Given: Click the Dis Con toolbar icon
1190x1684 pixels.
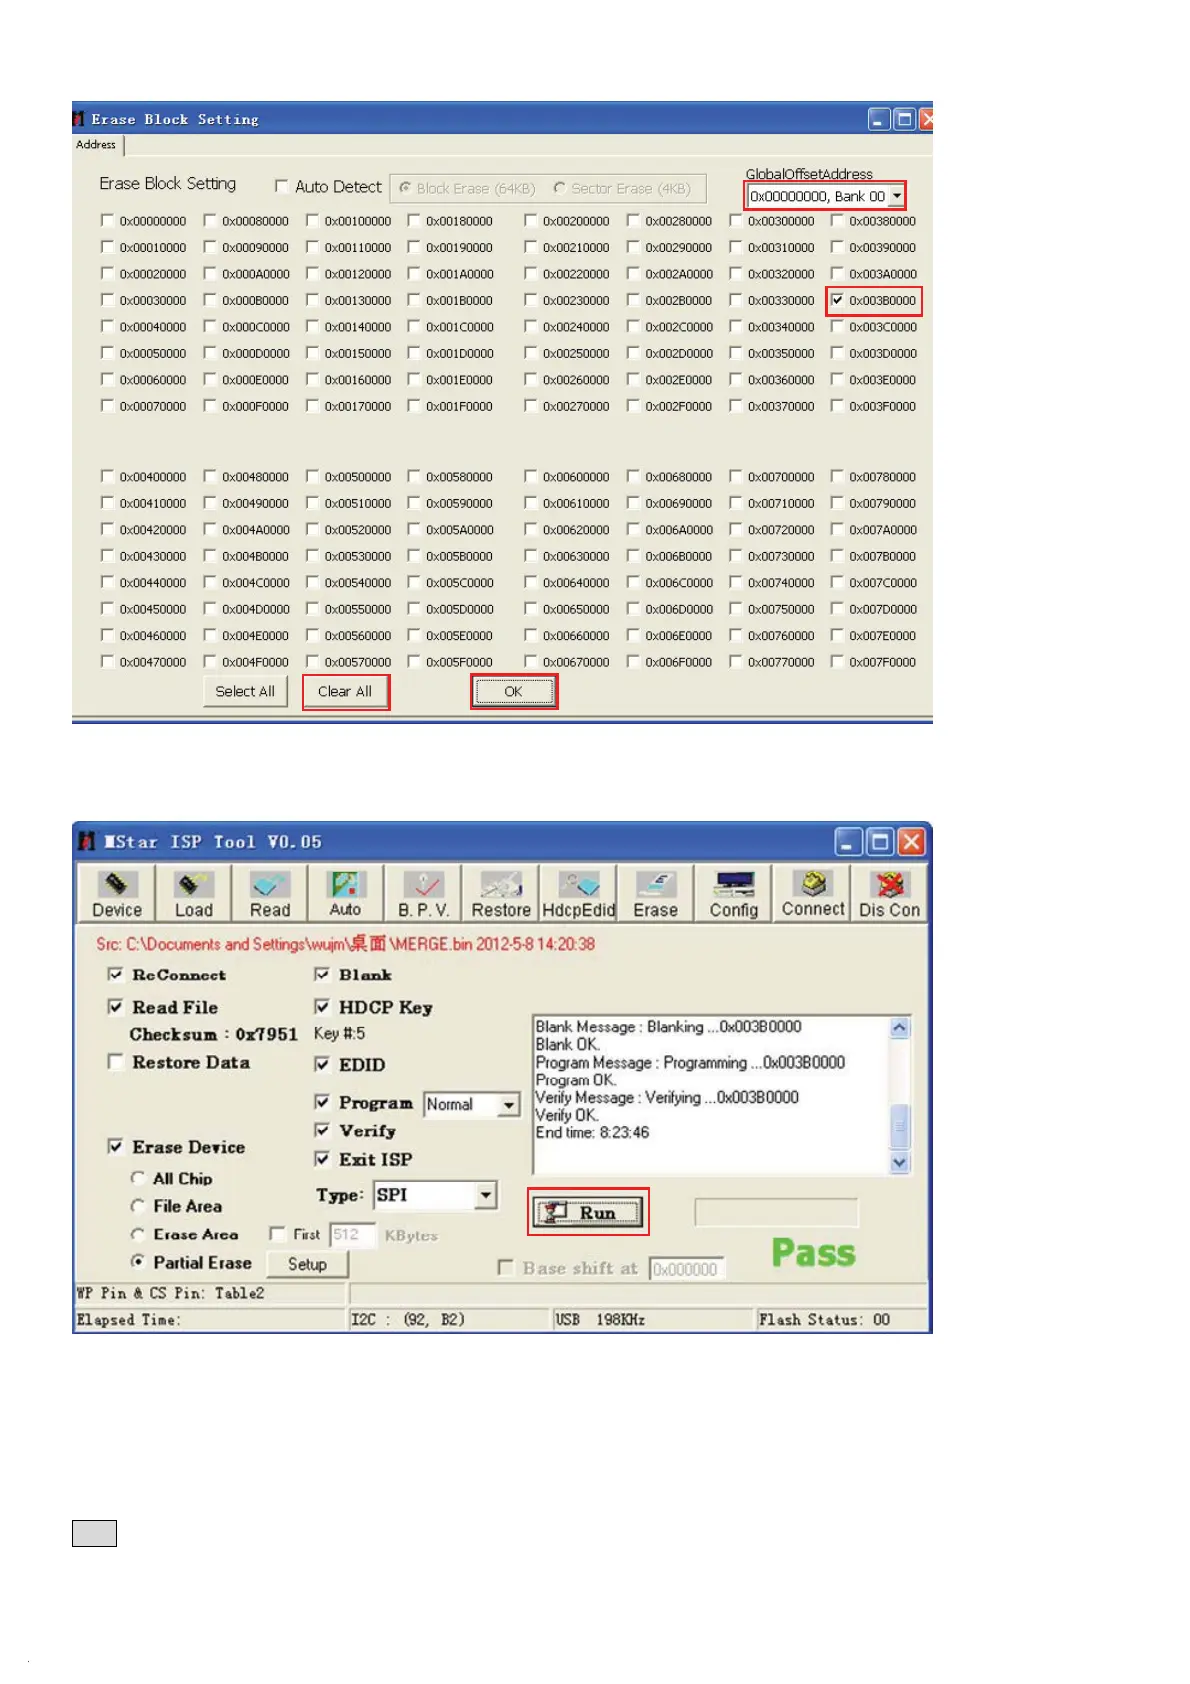Looking at the screenshot, I should point(889,893).
